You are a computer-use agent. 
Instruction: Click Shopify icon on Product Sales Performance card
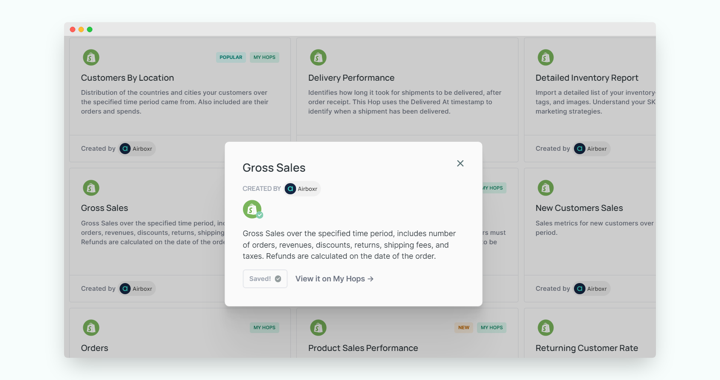point(318,328)
